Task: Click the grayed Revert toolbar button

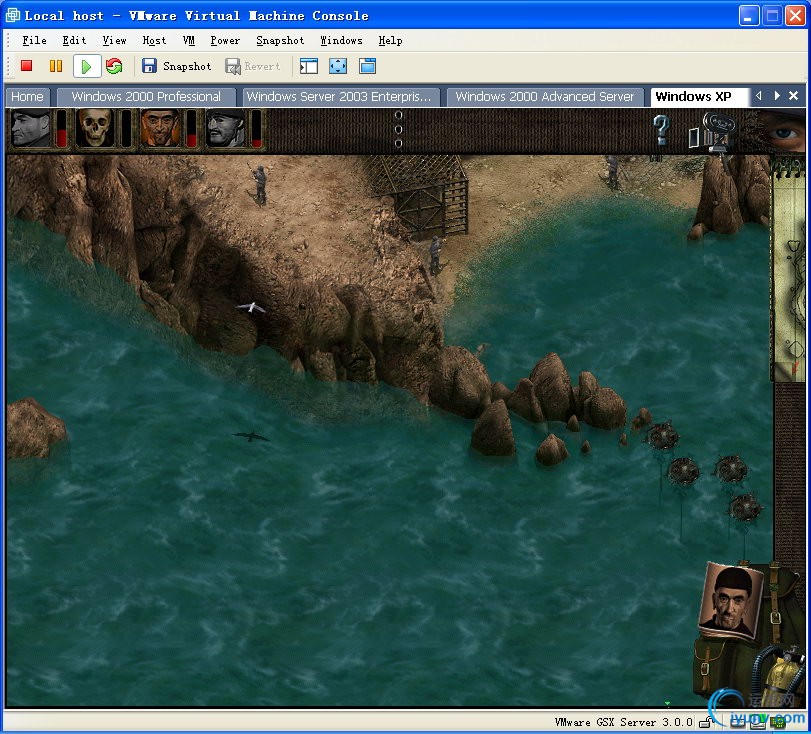Action: 253,66
